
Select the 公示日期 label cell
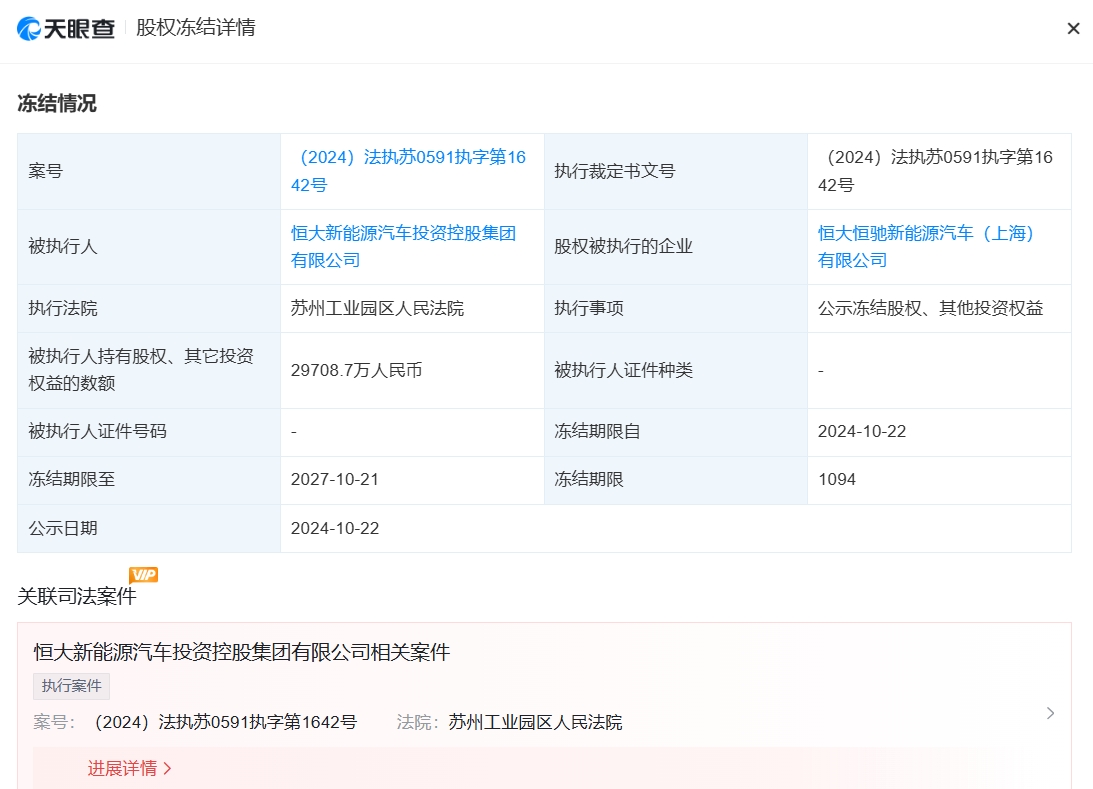coord(149,528)
